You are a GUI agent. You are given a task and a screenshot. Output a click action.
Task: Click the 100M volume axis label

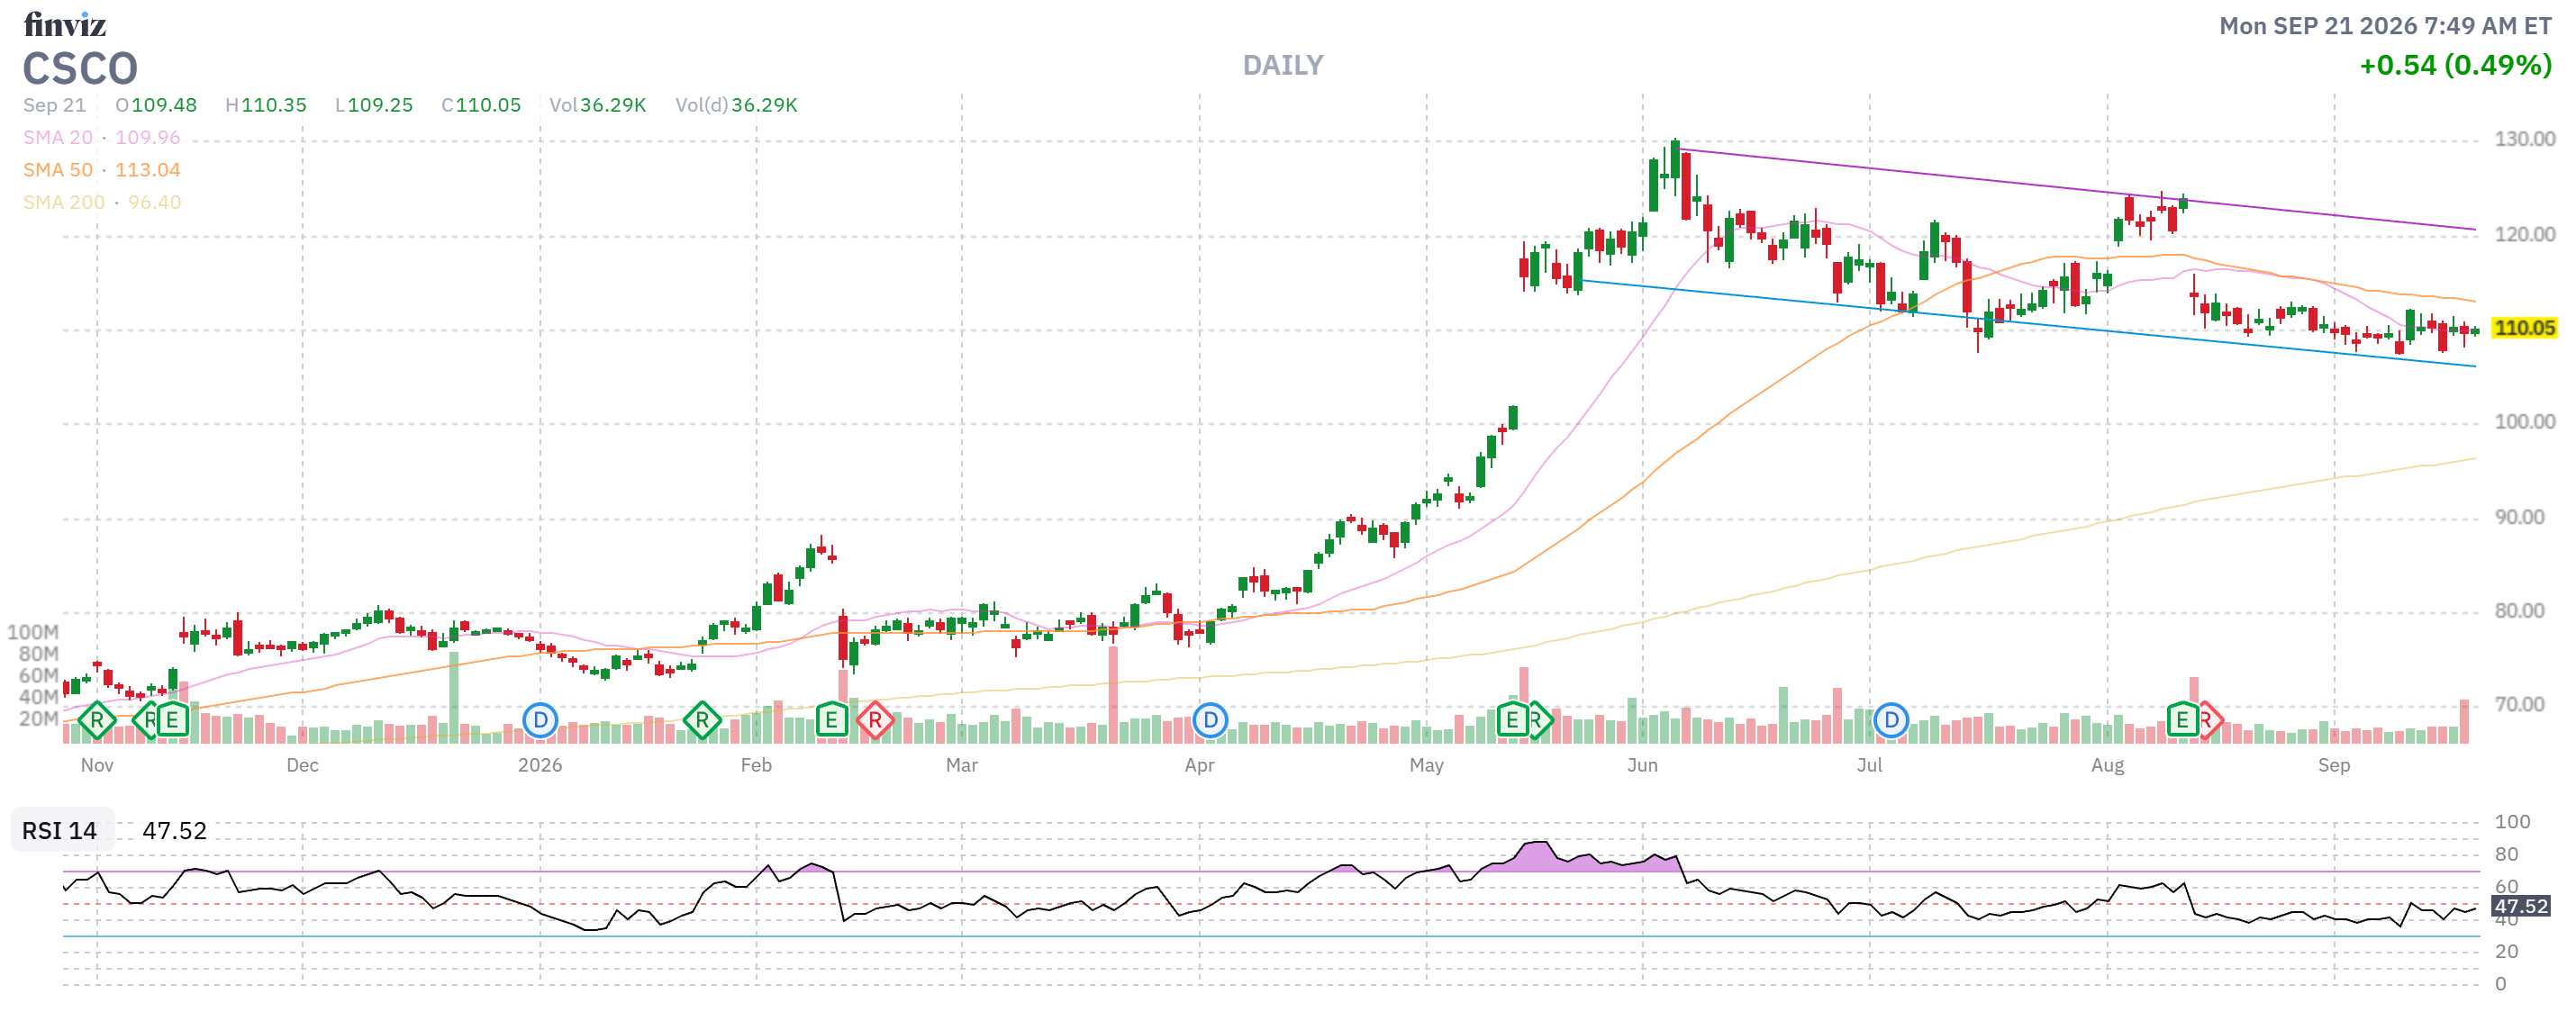[32, 632]
